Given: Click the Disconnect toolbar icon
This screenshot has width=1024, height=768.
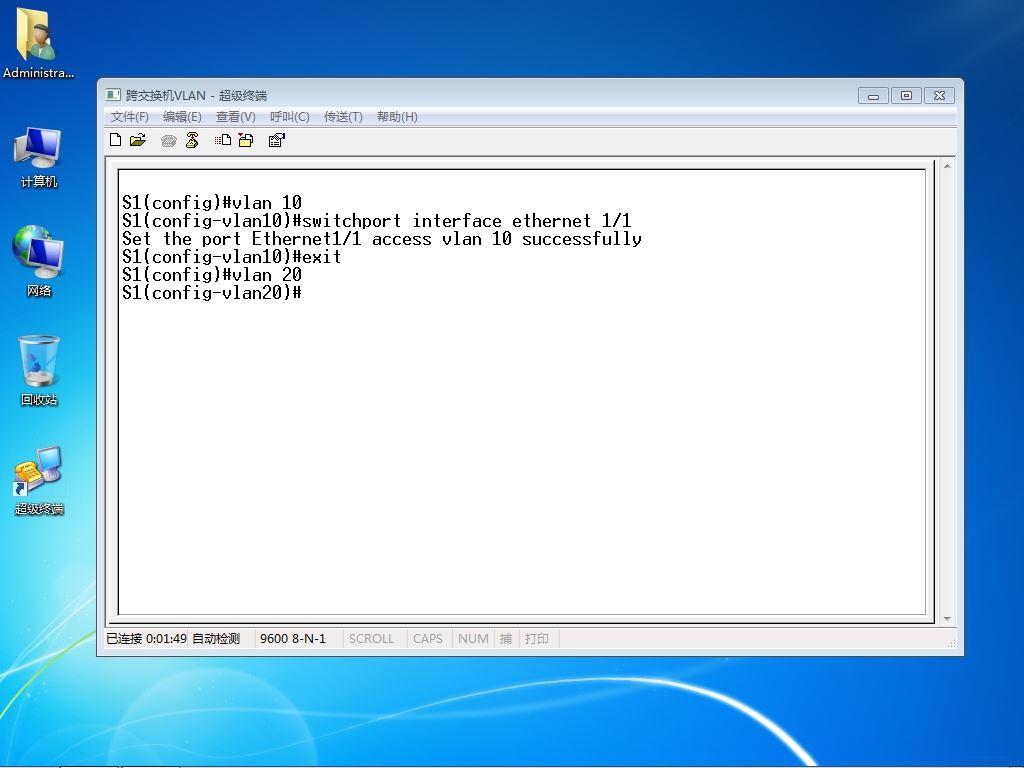Looking at the screenshot, I should point(192,140).
